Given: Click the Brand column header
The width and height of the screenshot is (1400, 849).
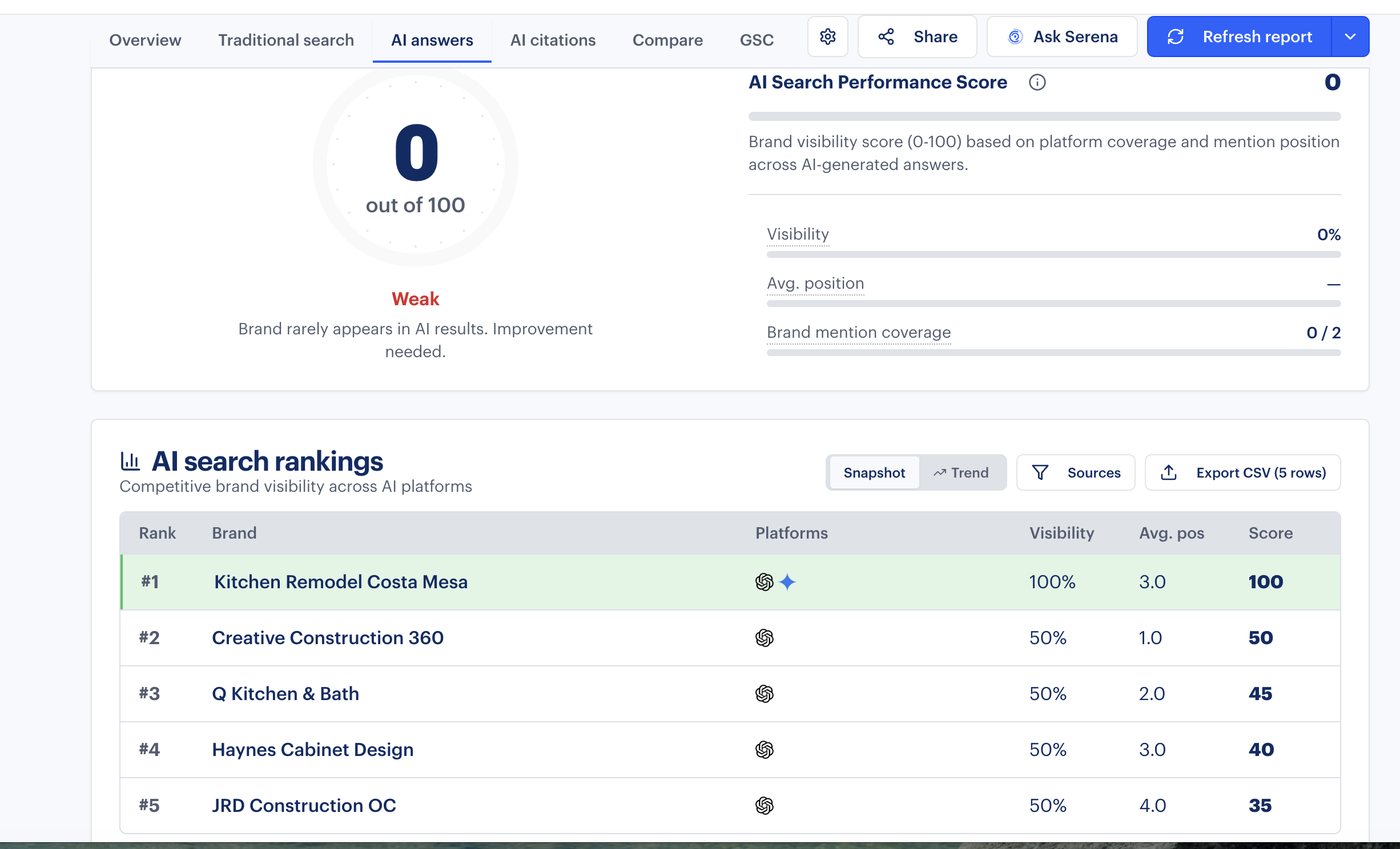Looking at the screenshot, I should (234, 533).
